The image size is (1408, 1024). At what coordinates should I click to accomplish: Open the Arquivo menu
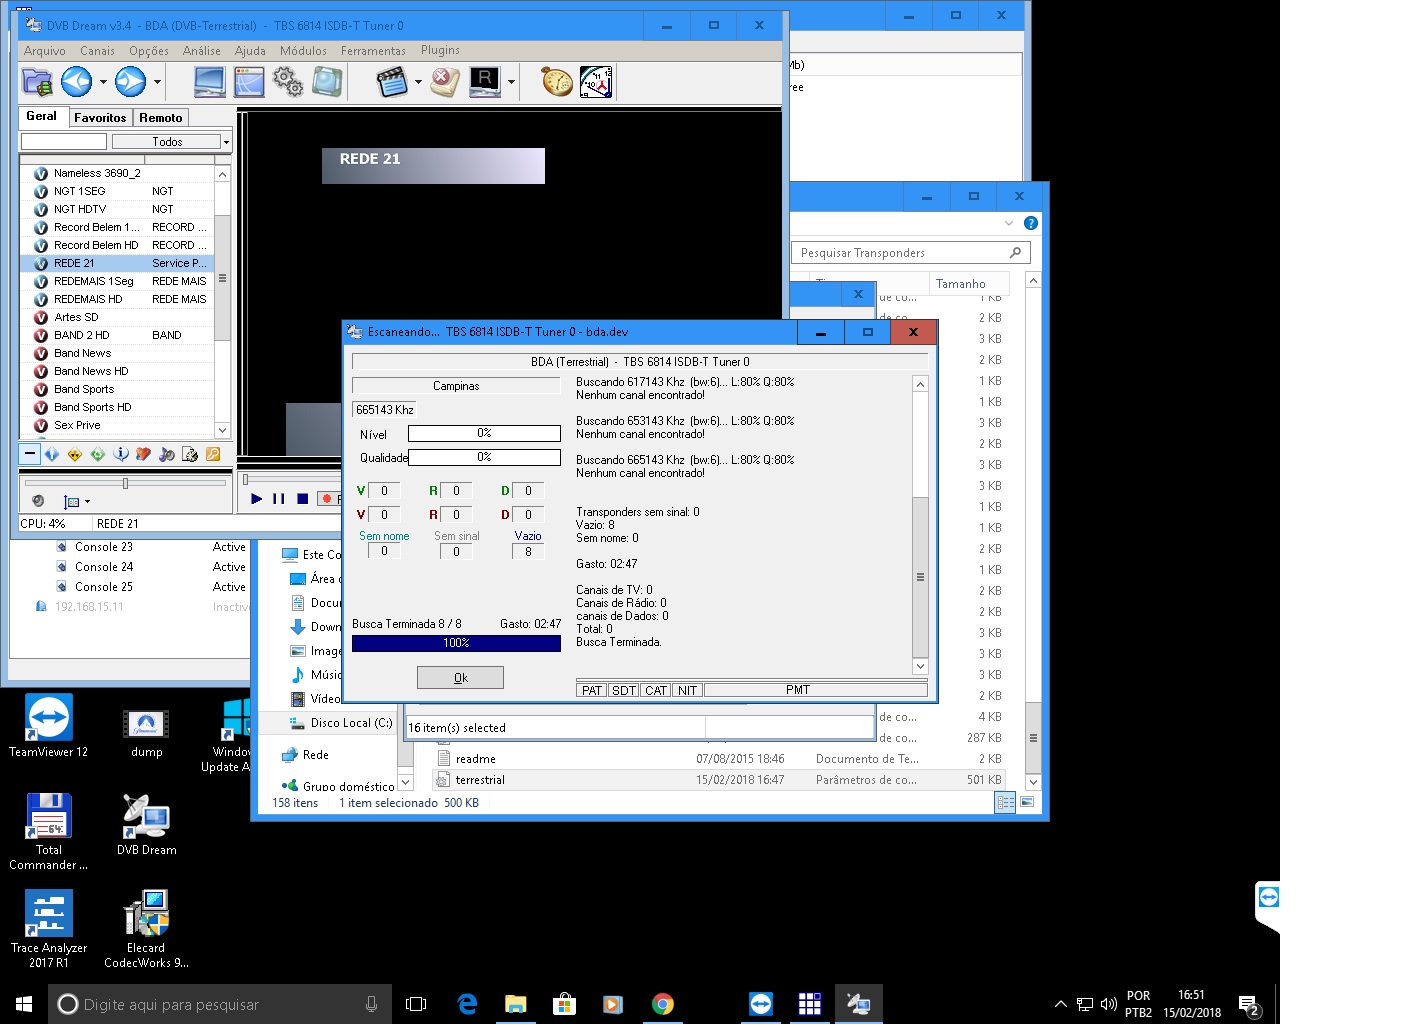(x=45, y=50)
